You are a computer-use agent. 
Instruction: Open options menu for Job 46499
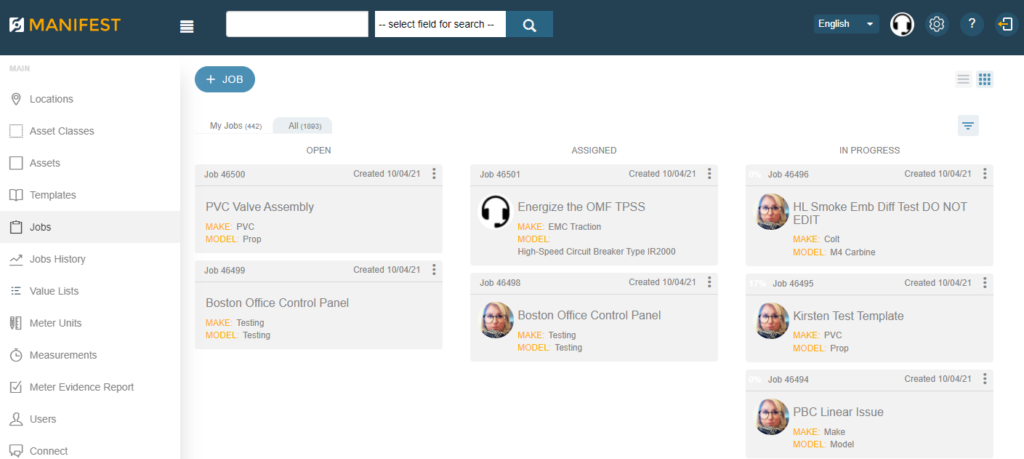[434, 270]
